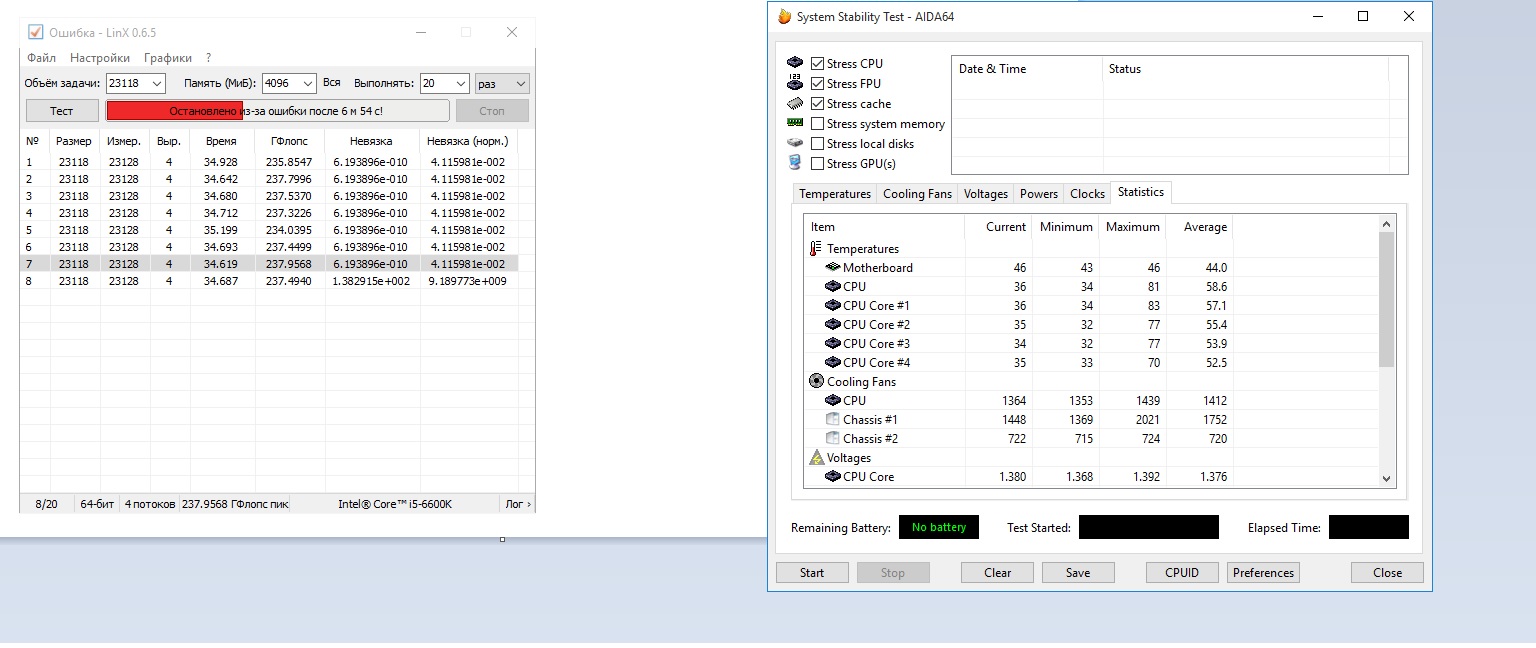This screenshot has width=1536, height=648.
Task: Click the 'No battery' indicator
Action: pos(939,527)
